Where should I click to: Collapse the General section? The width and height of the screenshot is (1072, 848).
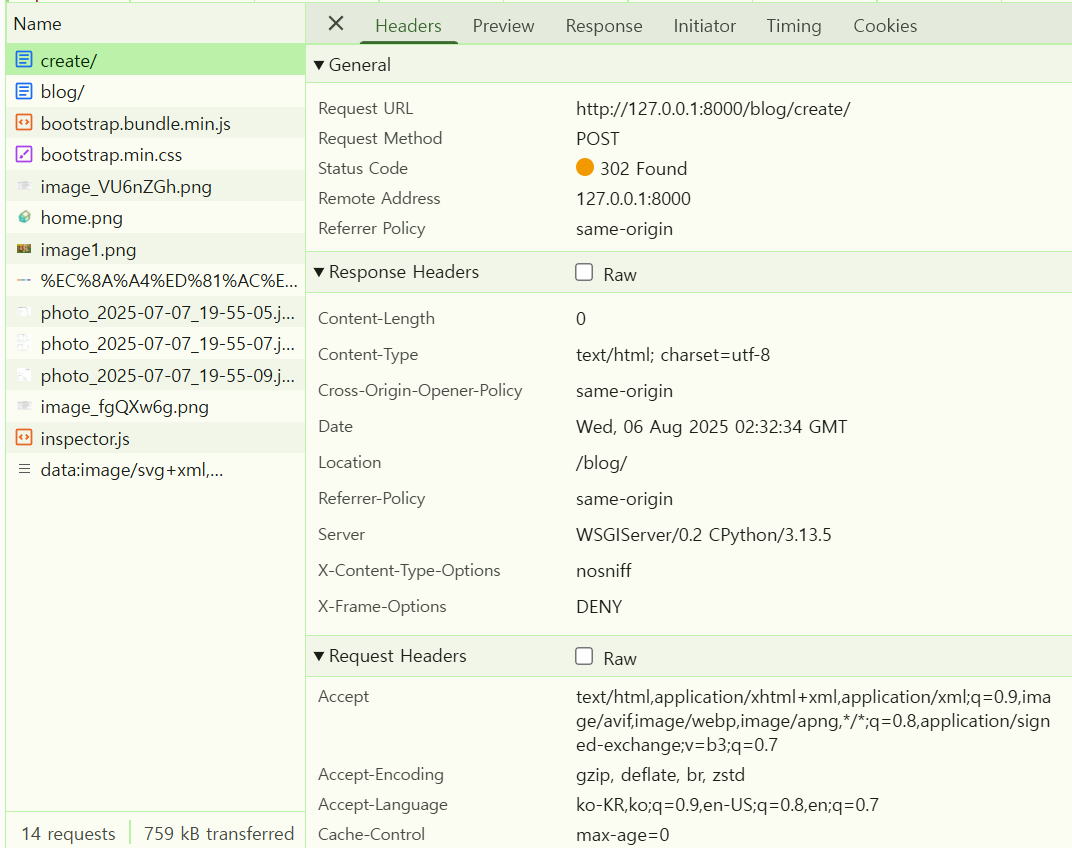coord(319,65)
